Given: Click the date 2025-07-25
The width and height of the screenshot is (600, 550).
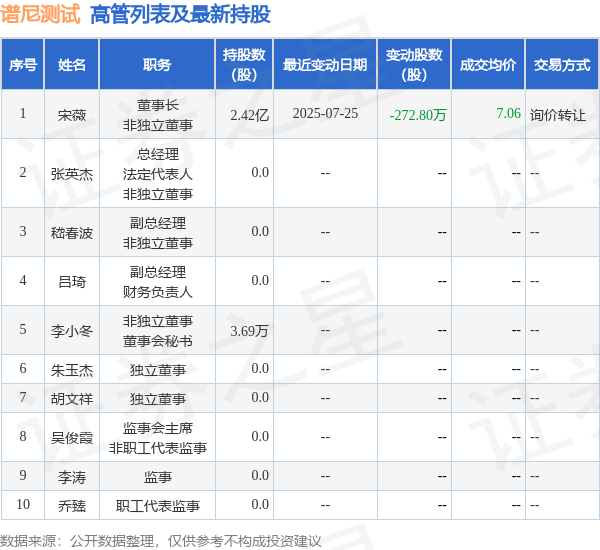Looking at the screenshot, I should 325,113.
